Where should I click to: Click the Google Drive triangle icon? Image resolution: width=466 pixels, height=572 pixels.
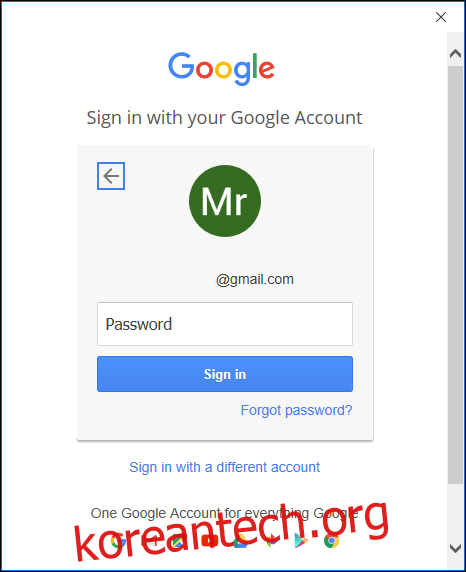[242, 542]
